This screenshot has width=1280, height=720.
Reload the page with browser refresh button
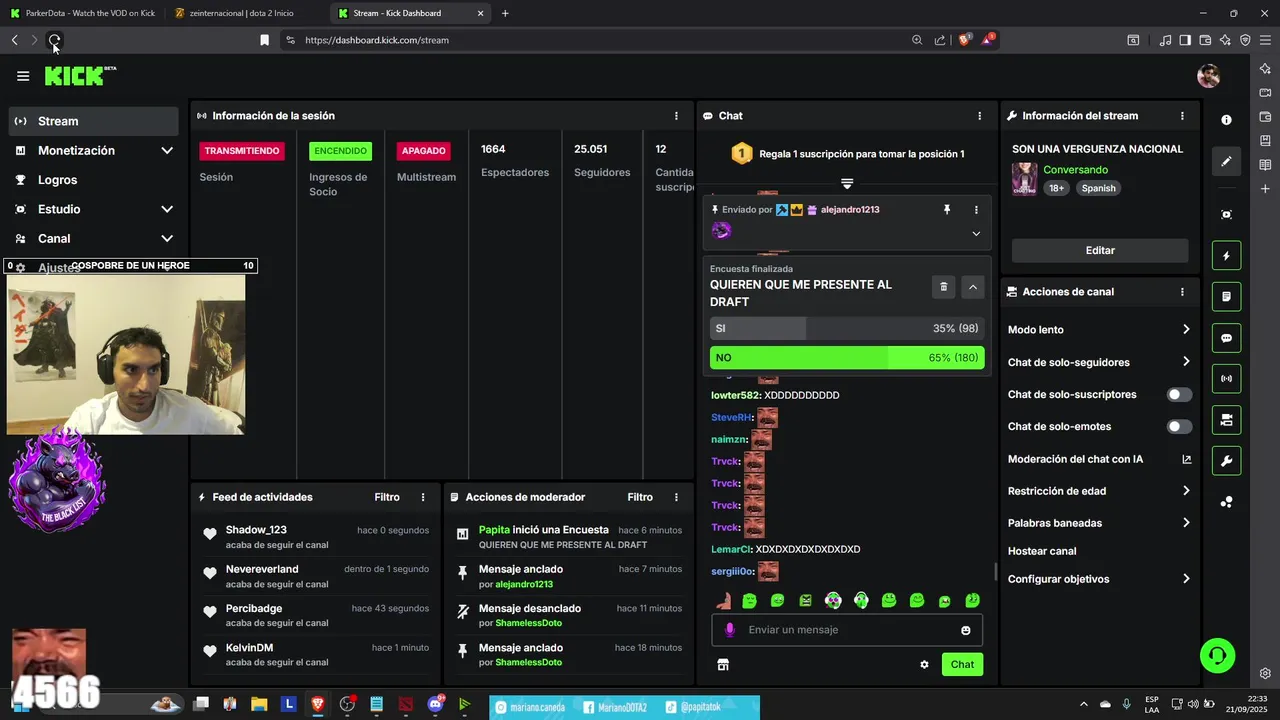[x=54, y=40]
